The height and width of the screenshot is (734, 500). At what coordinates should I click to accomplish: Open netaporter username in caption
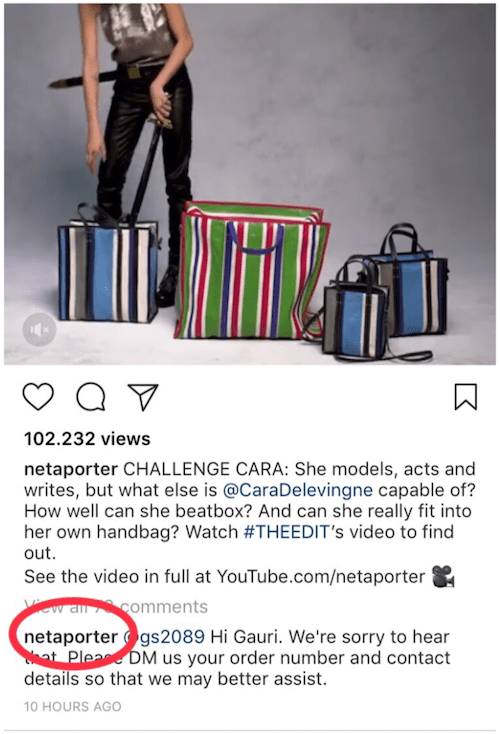pyautogui.click(x=71, y=469)
